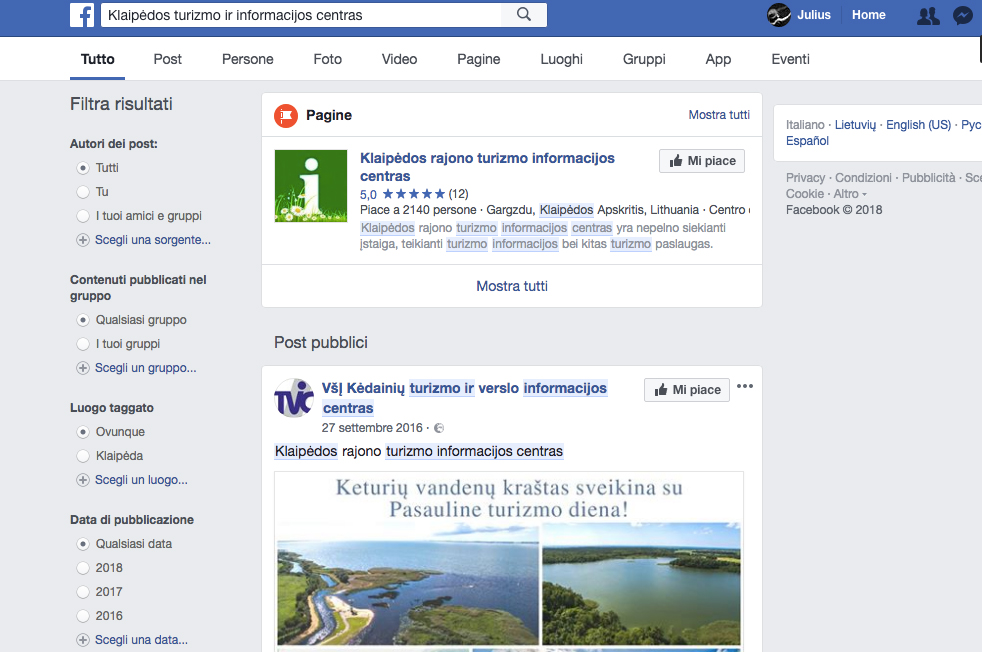
Task: Click green info page thumbnail icon
Action: tap(311, 186)
